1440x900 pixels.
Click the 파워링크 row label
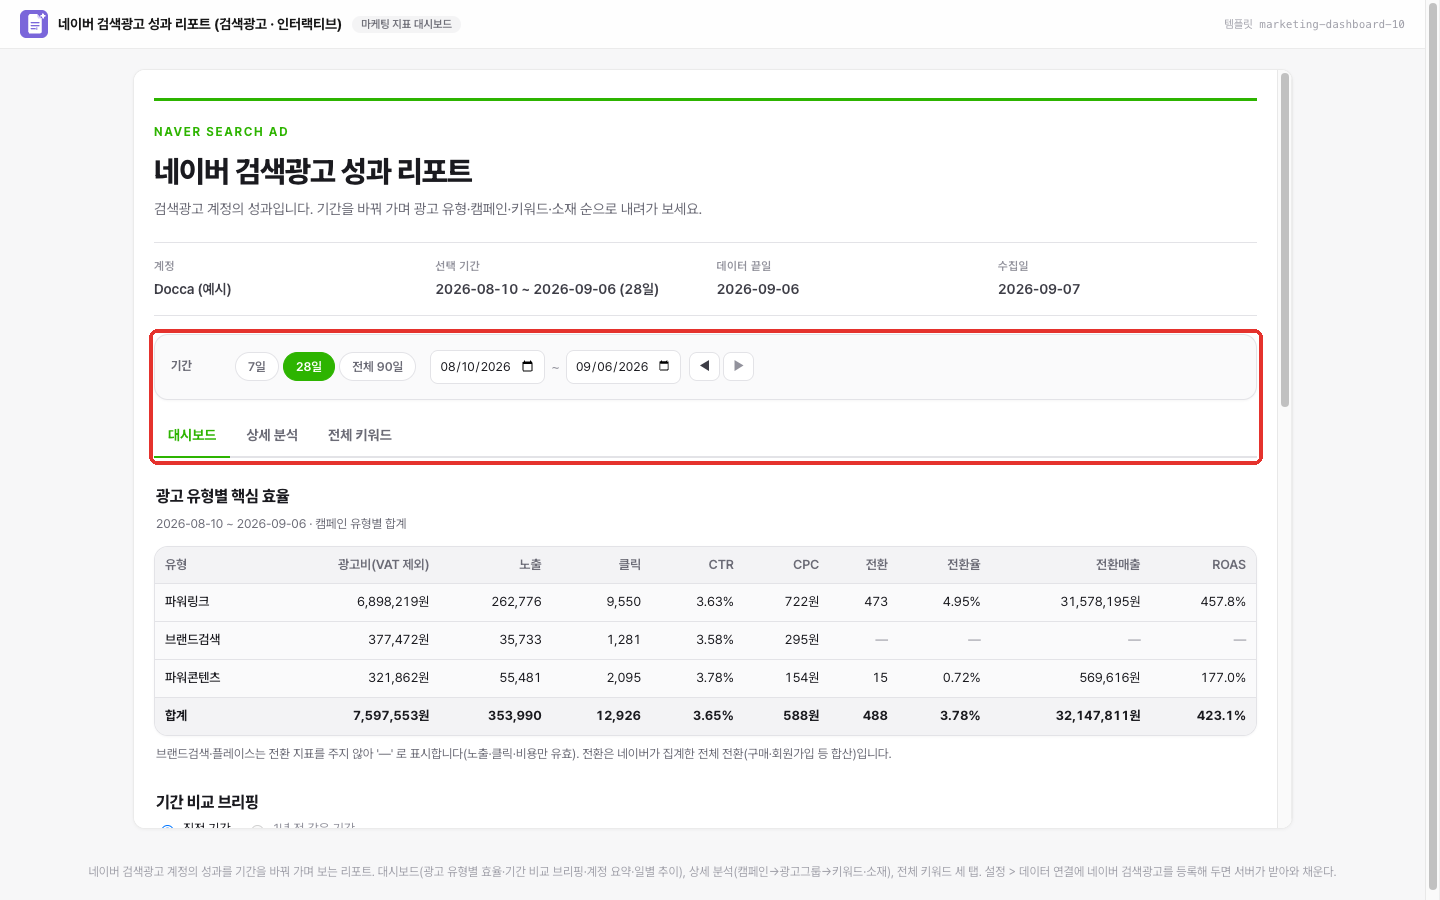coord(187,602)
